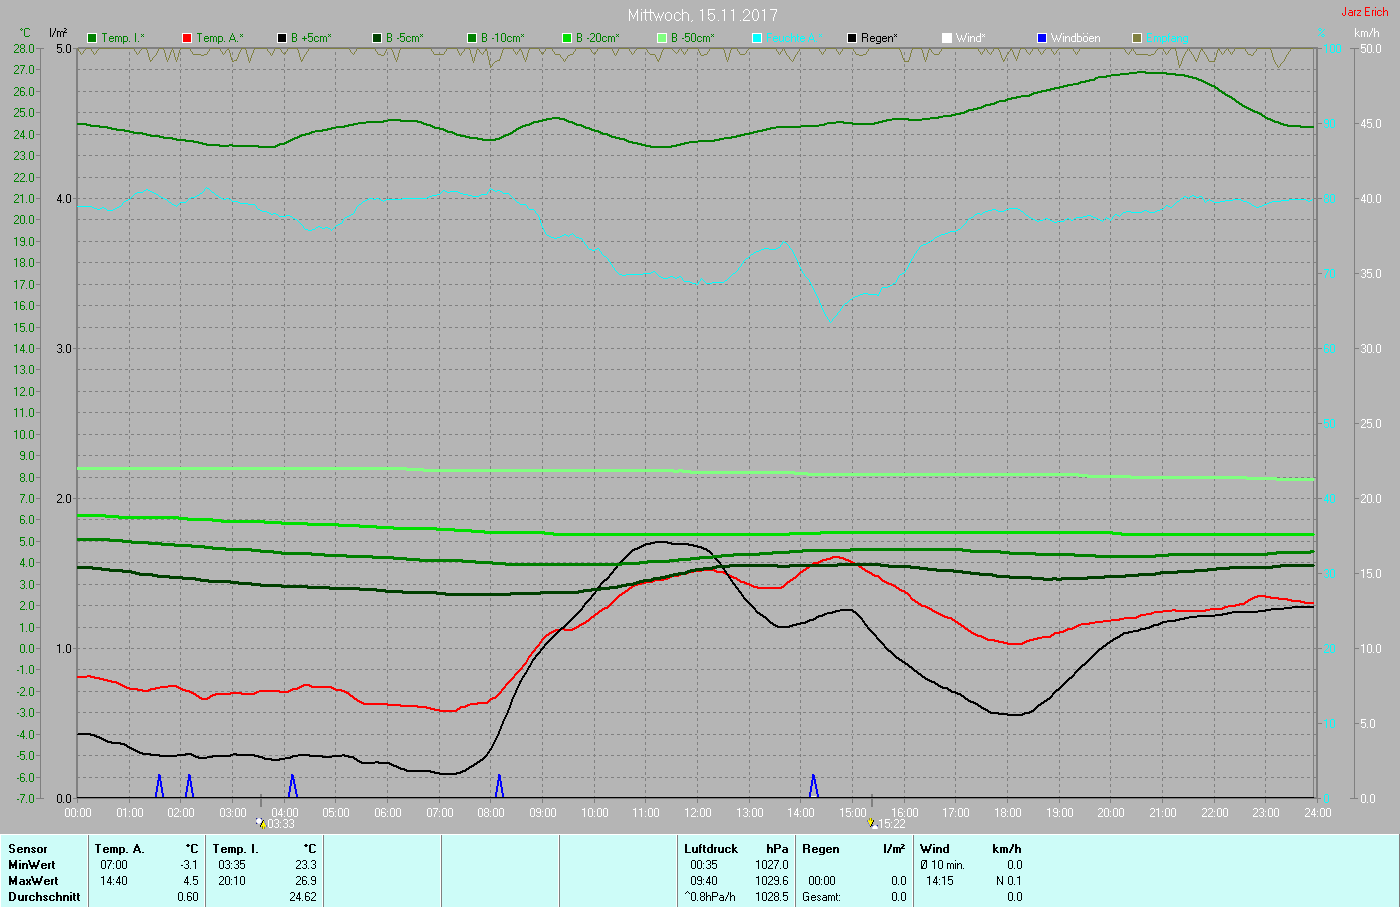Click the Temp. A. average 0.60
This screenshot has height=907, width=1400.
point(188,897)
